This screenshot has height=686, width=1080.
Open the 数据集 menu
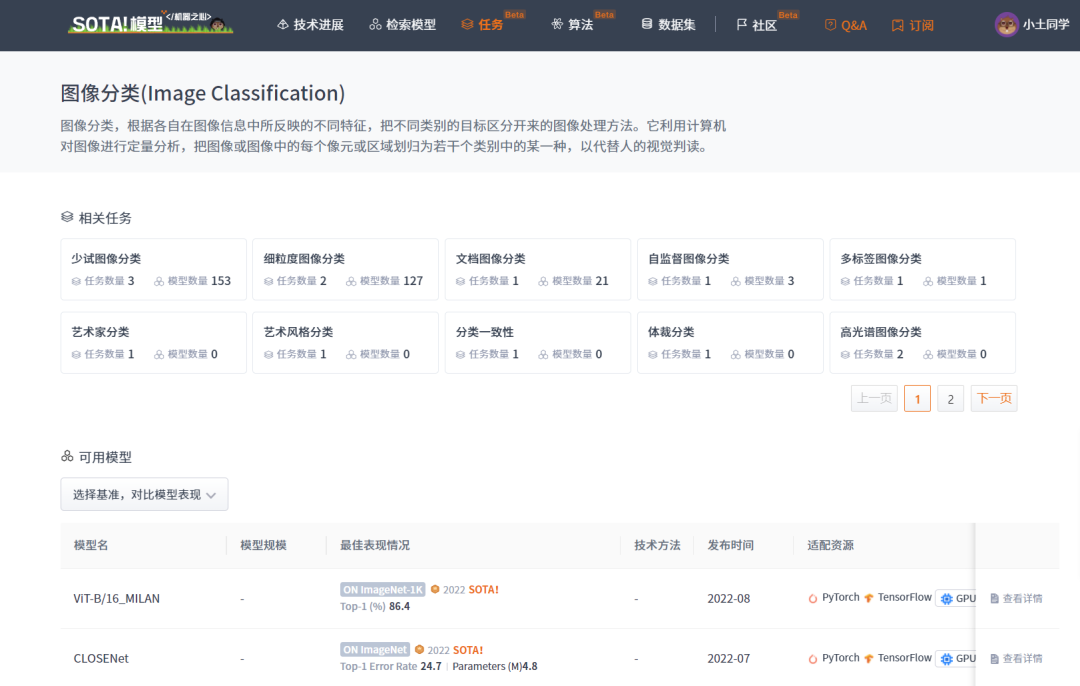(x=668, y=25)
